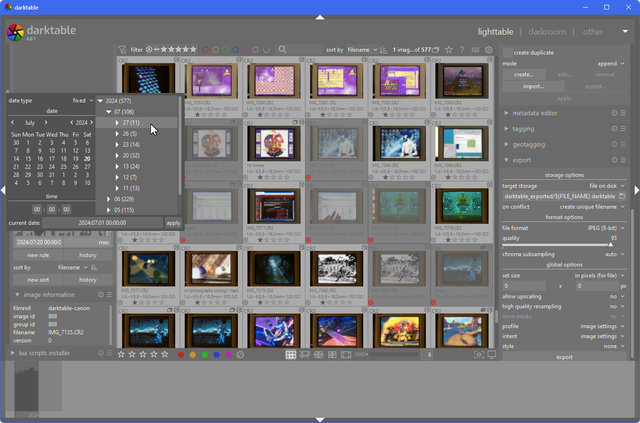Click the apply button beside current date

pyautogui.click(x=173, y=223)
